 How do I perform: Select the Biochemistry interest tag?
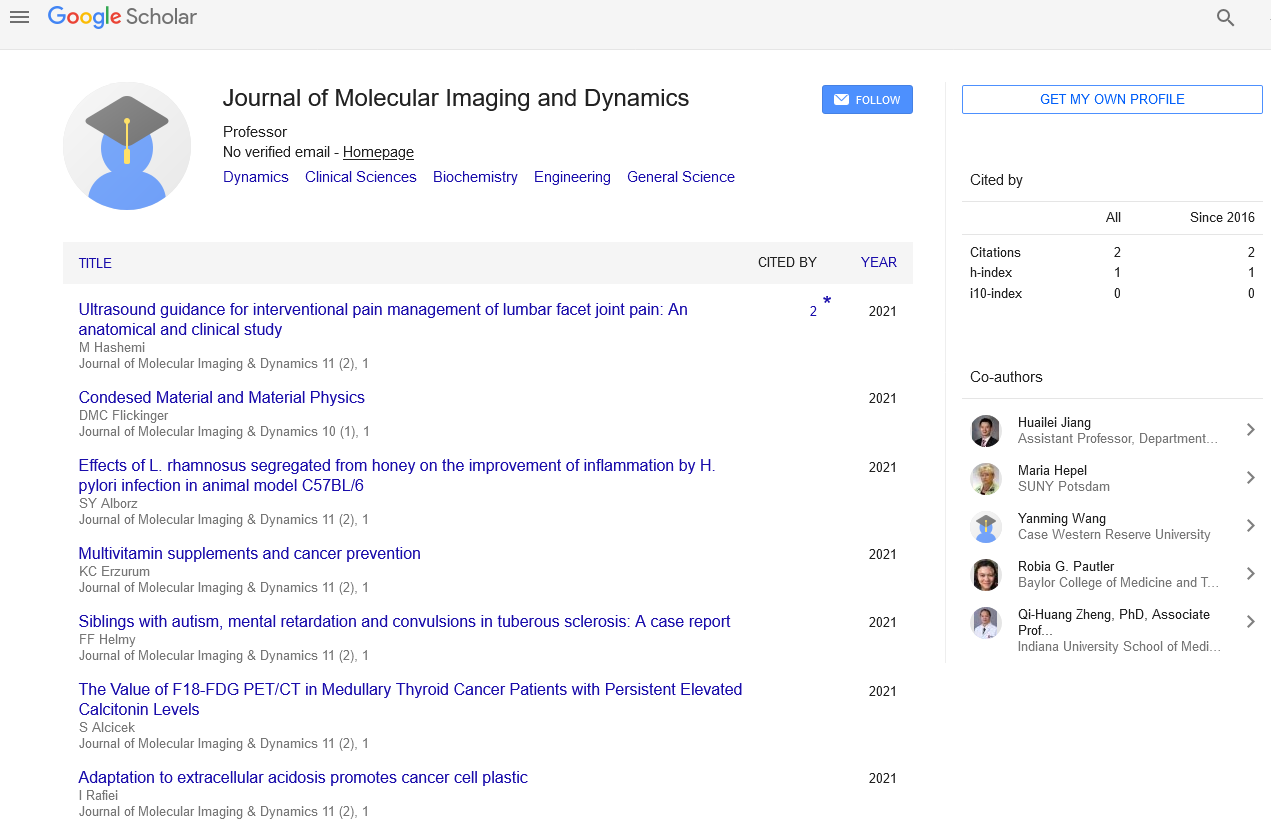(475, 177)
